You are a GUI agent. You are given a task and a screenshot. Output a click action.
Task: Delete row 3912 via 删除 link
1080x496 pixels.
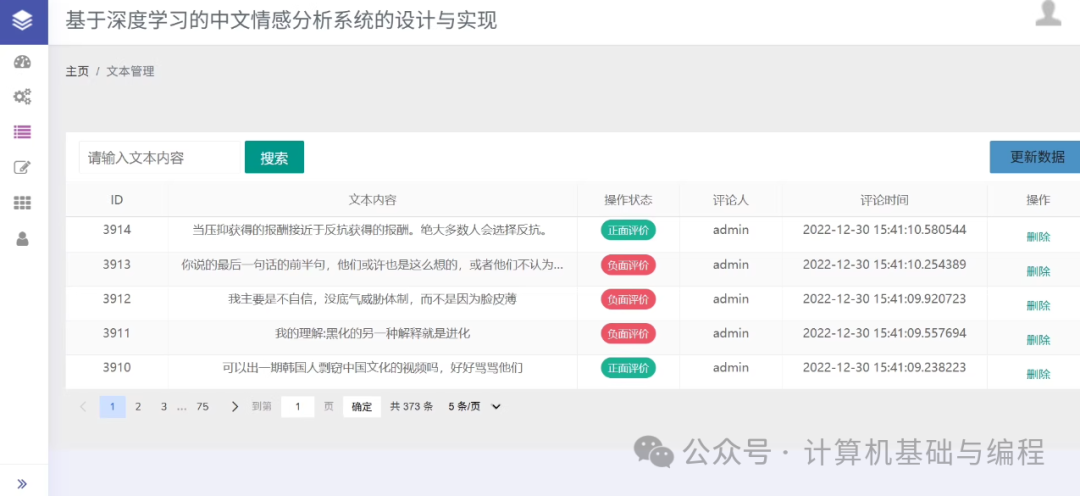(x=1038, y=306)
